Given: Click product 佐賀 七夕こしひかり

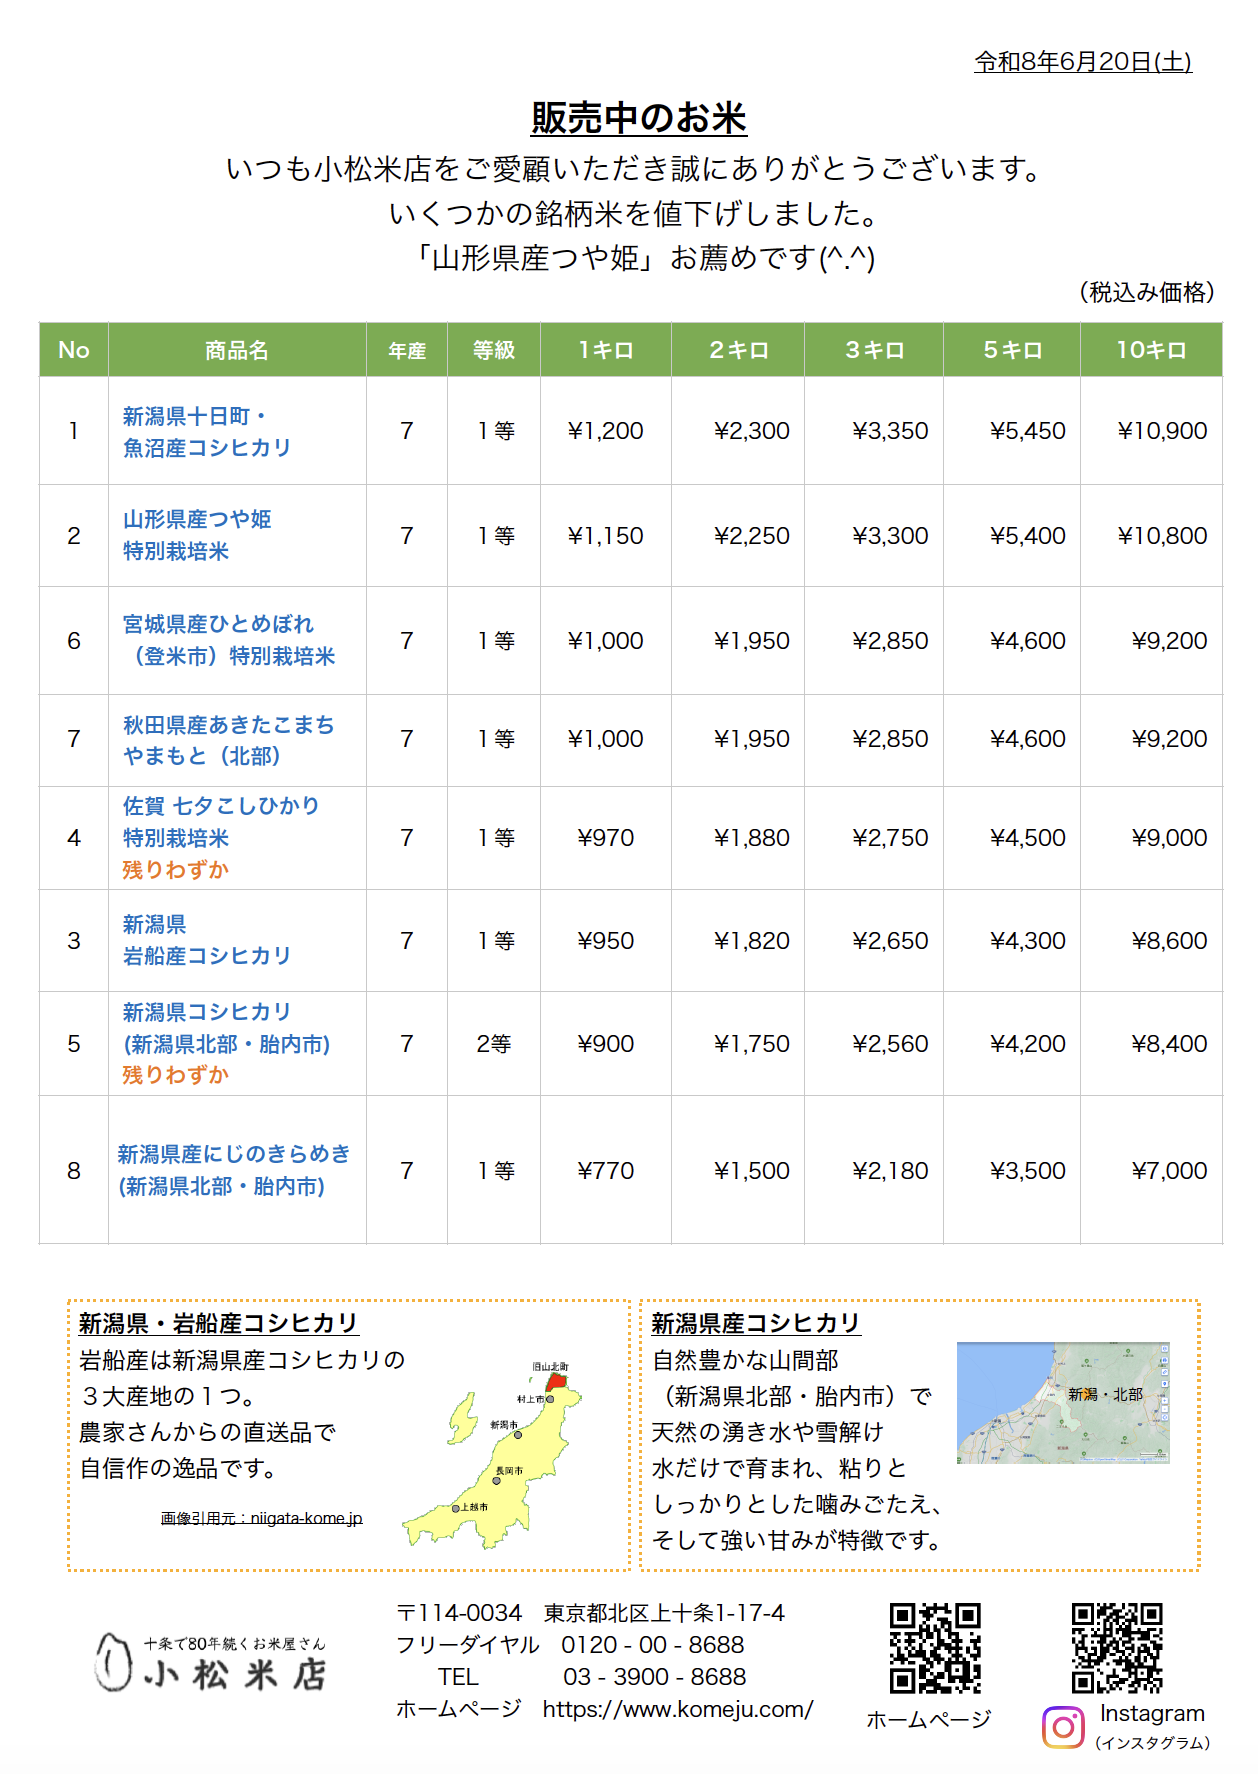Looking at the screenshot, I should coord(221,822).
